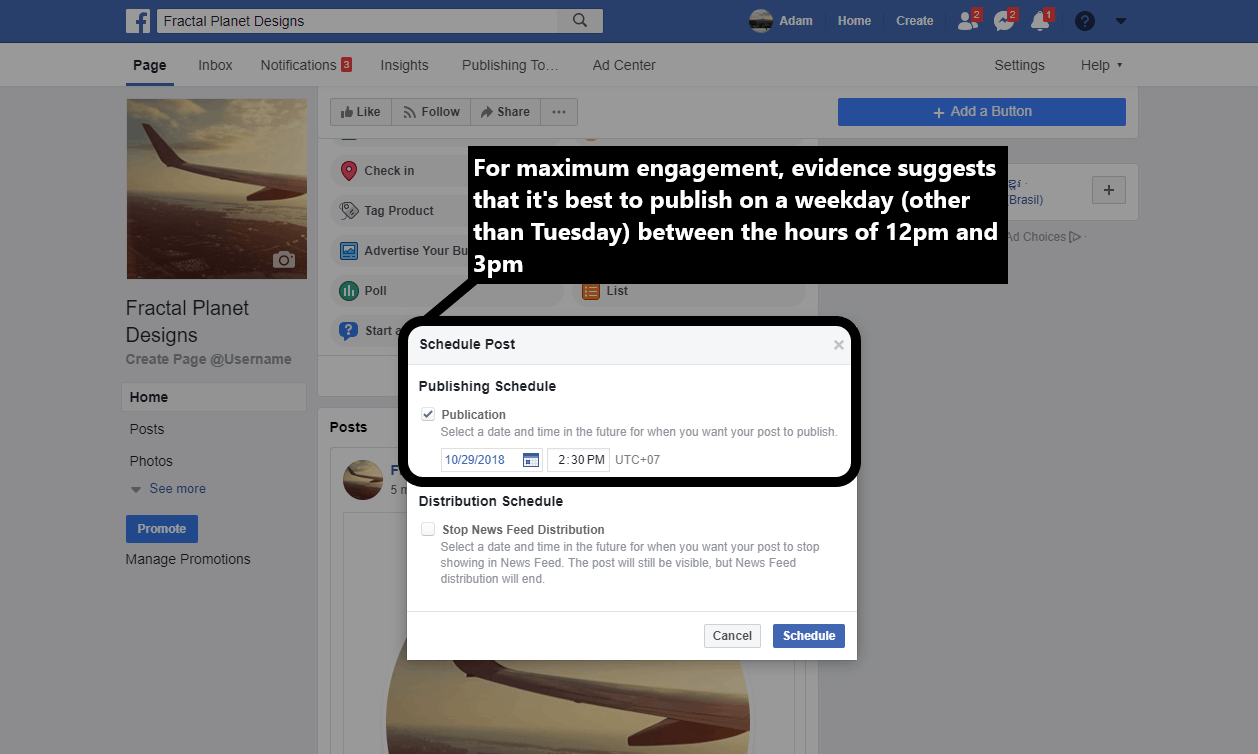Open the Ad Center tab
The height and width of the screenshot is (754, 1258).
624,65
